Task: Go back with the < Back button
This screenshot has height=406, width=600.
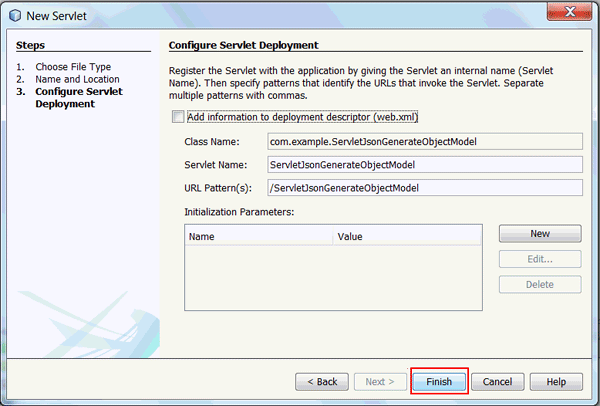Action: (x=323, y=381)
